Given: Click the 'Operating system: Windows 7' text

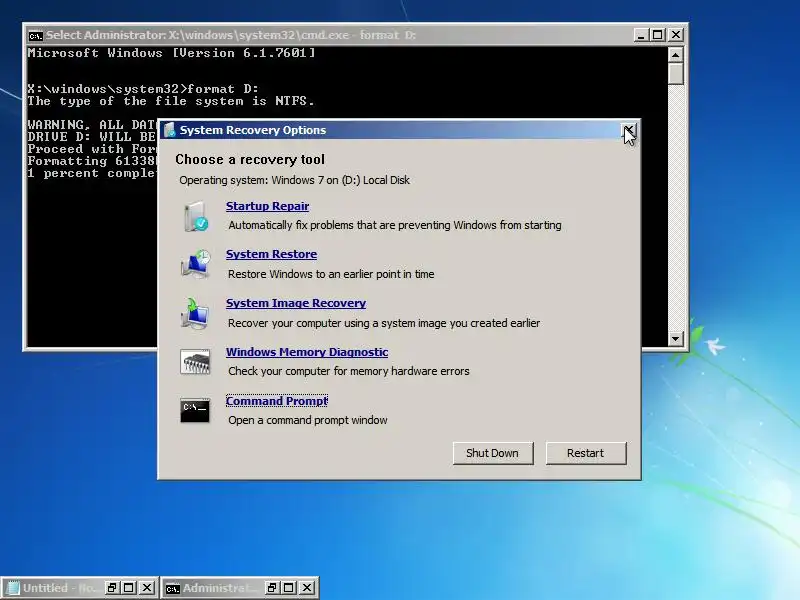Looking at the screenshot, I should (294, 180).
